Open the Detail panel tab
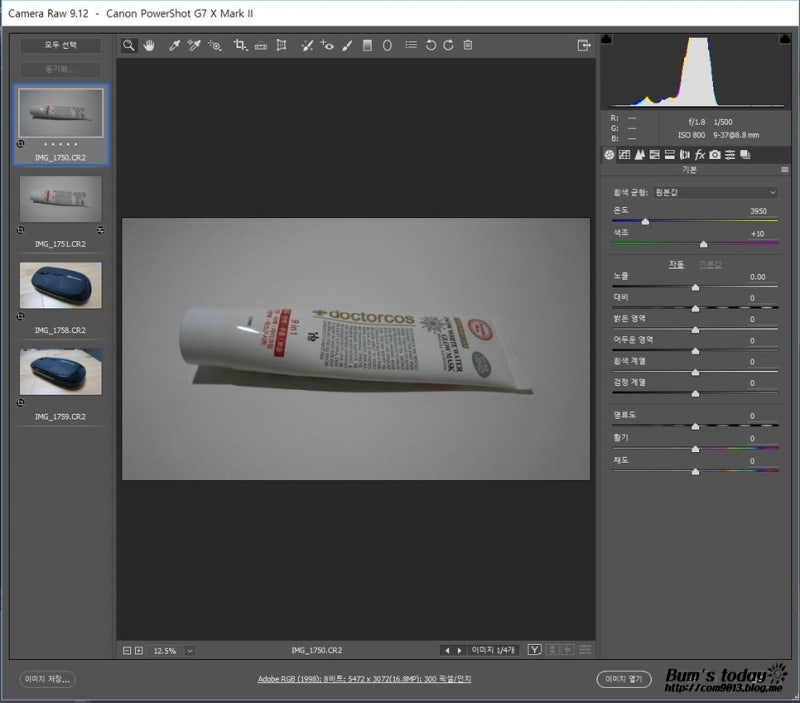 pyautogui.click(x=639, y=155)
